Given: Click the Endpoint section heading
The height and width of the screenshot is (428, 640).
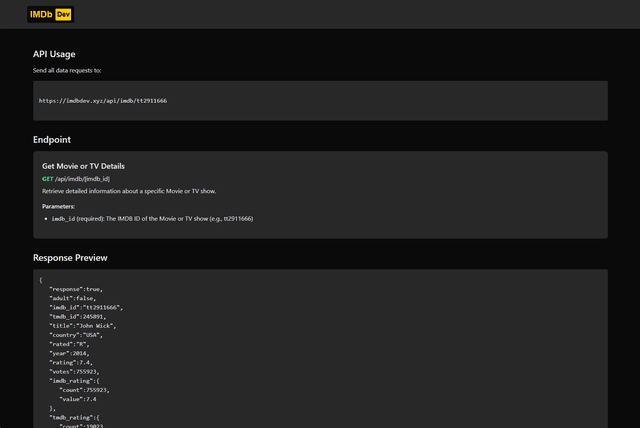Looking at the screenshot, I should 52,139.
